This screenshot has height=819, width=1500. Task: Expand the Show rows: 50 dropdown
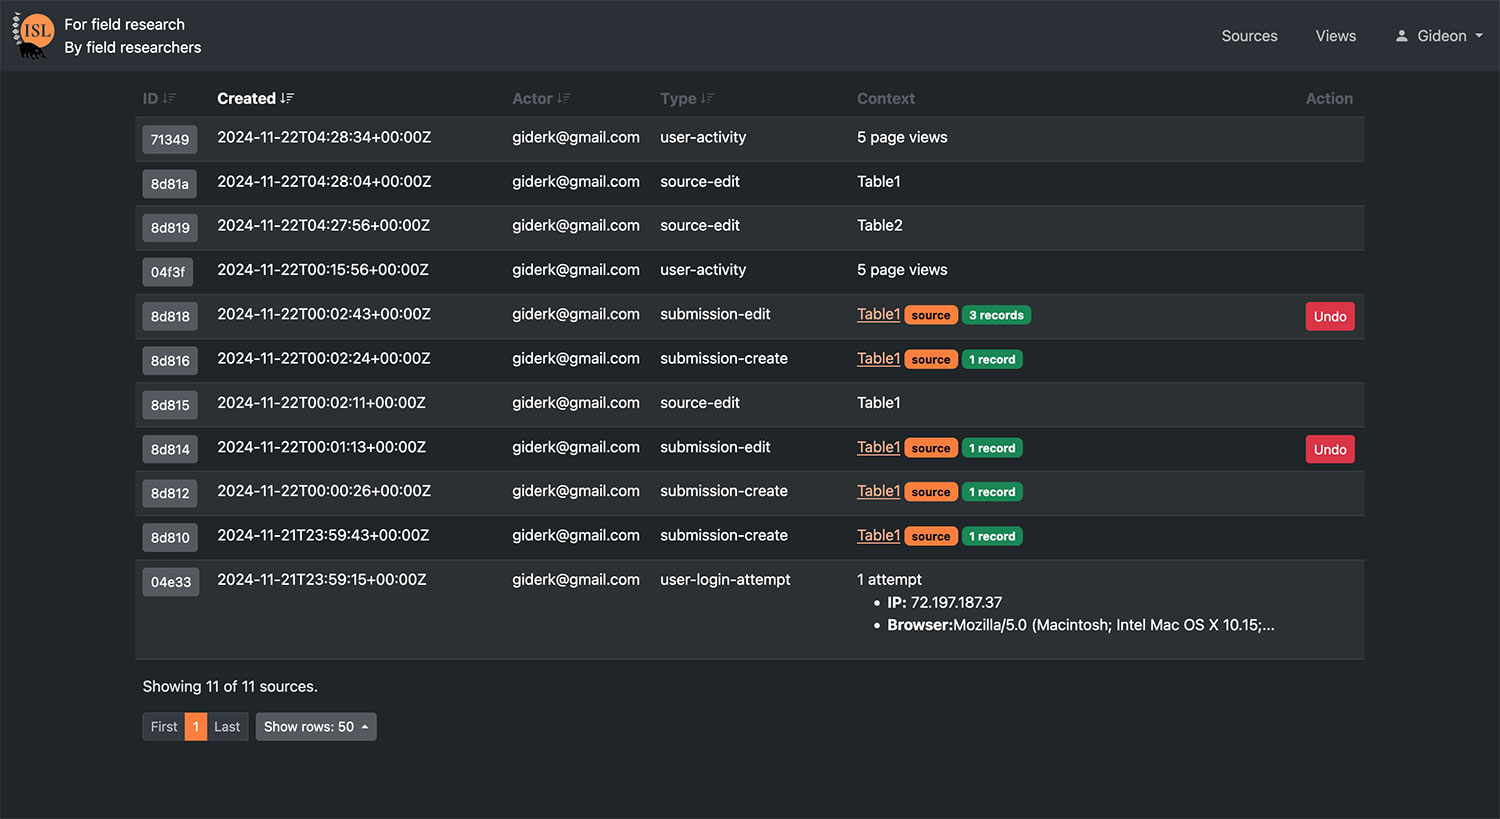pos(316,727)
